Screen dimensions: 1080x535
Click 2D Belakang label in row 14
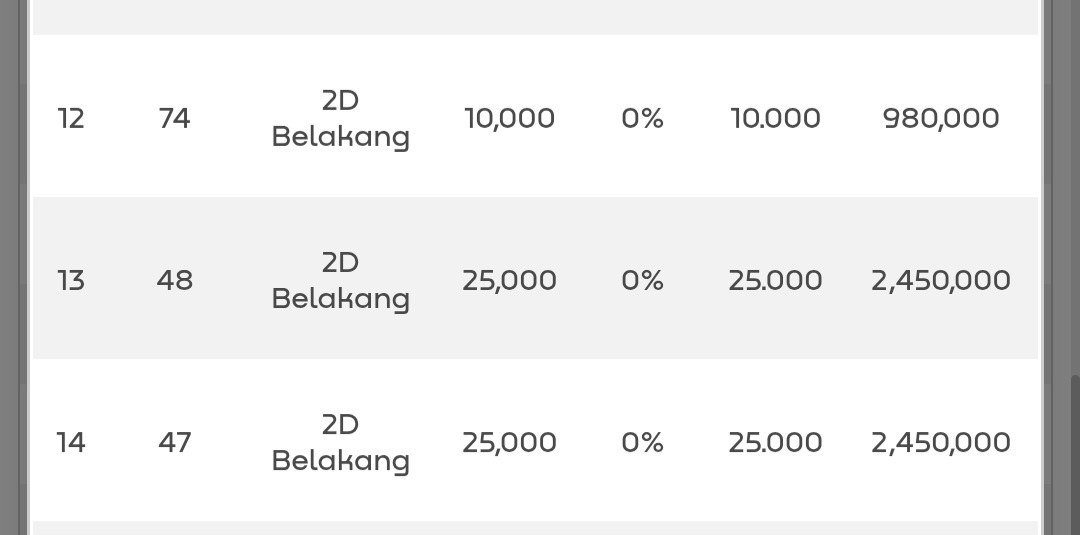pos(340,442)
